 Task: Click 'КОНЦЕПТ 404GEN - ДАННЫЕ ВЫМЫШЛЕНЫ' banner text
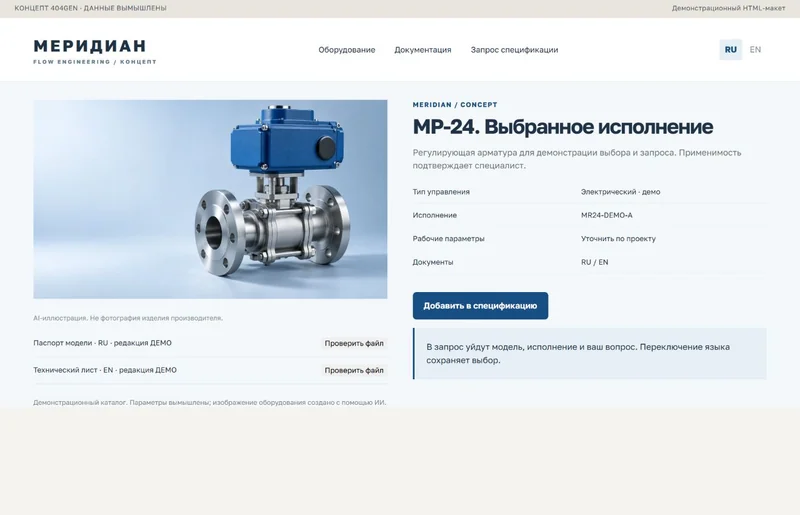point(90,8)
